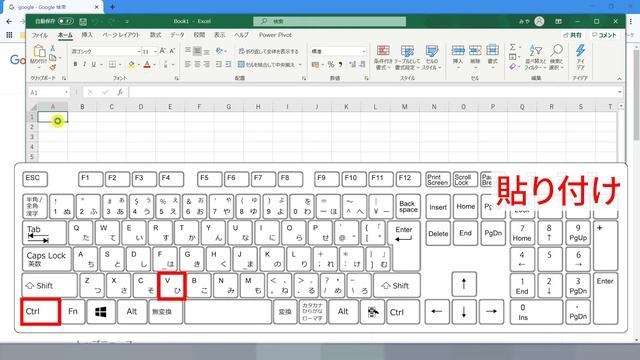640x360 pixels.
Task: Switch to the Insert tab
Action: (x=87, y=35)
